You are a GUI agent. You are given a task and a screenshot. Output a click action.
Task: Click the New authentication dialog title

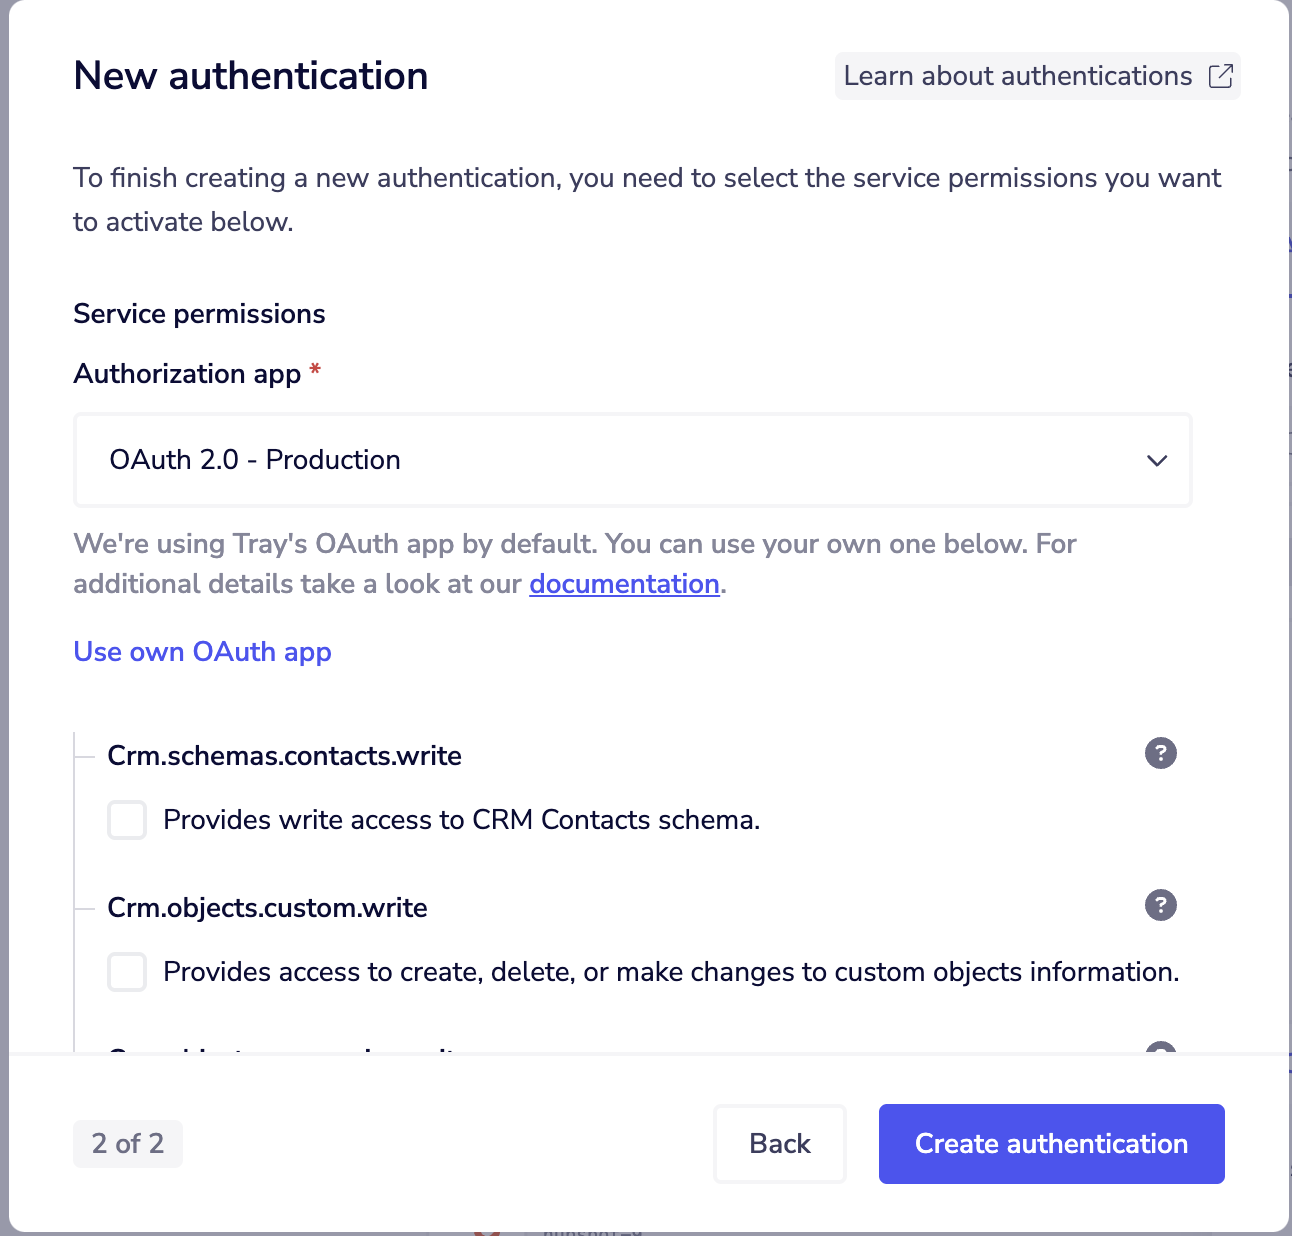pos(250,76)
